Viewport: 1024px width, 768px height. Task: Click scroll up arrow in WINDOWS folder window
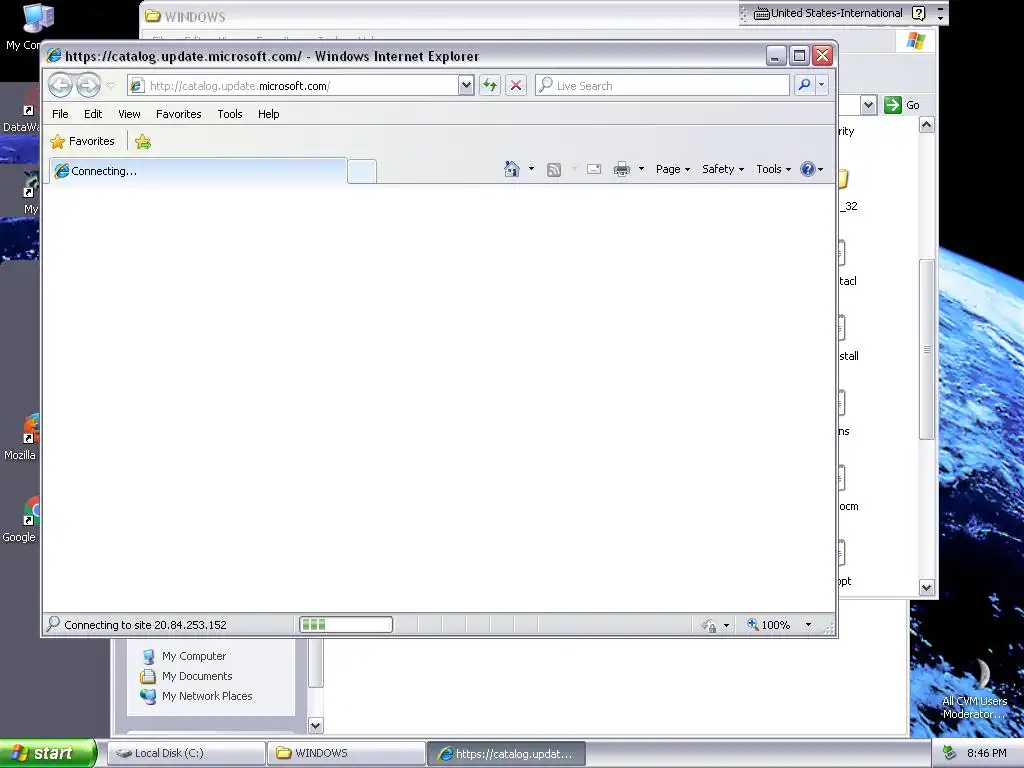tap(927, 125)
